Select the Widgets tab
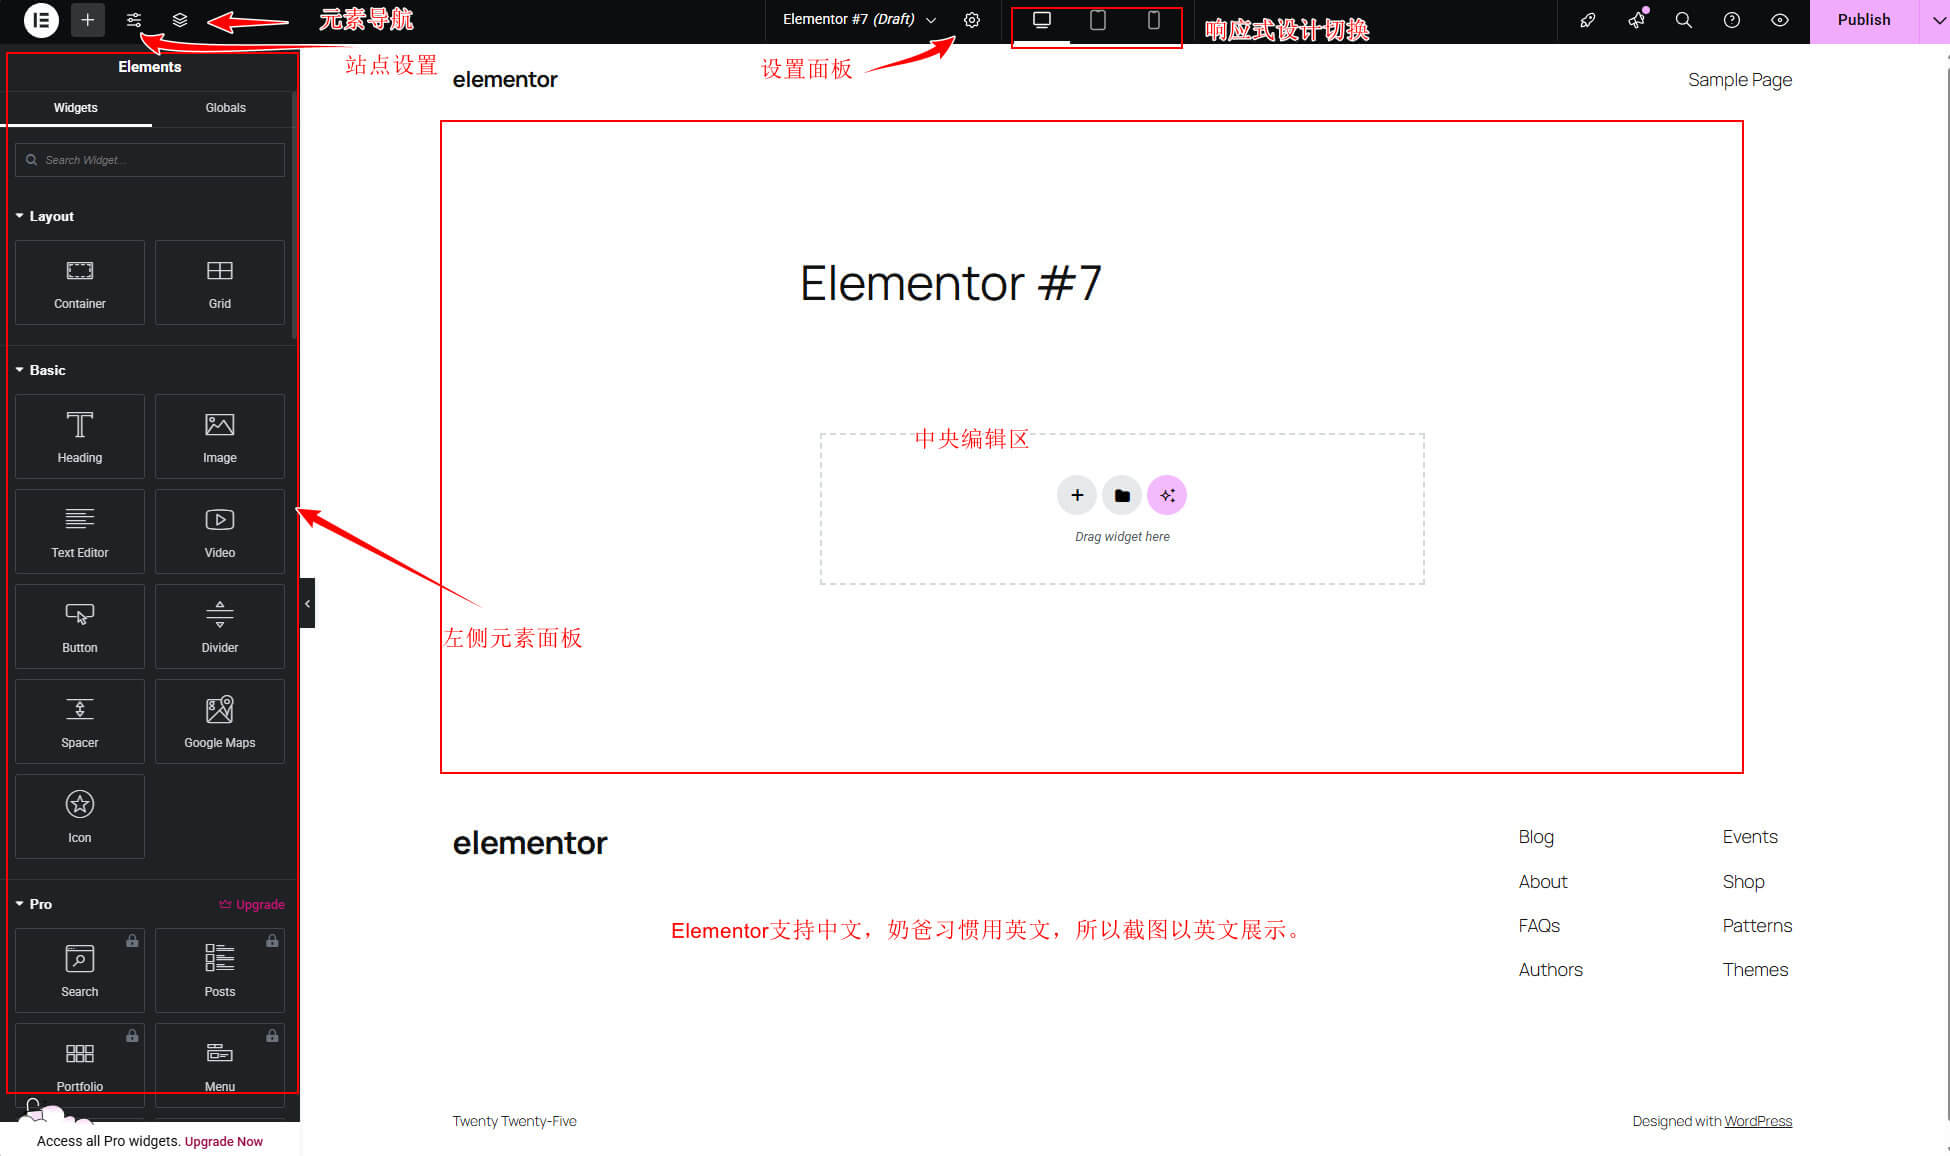The image size is (1950, 1156). [x=76, y=108]
